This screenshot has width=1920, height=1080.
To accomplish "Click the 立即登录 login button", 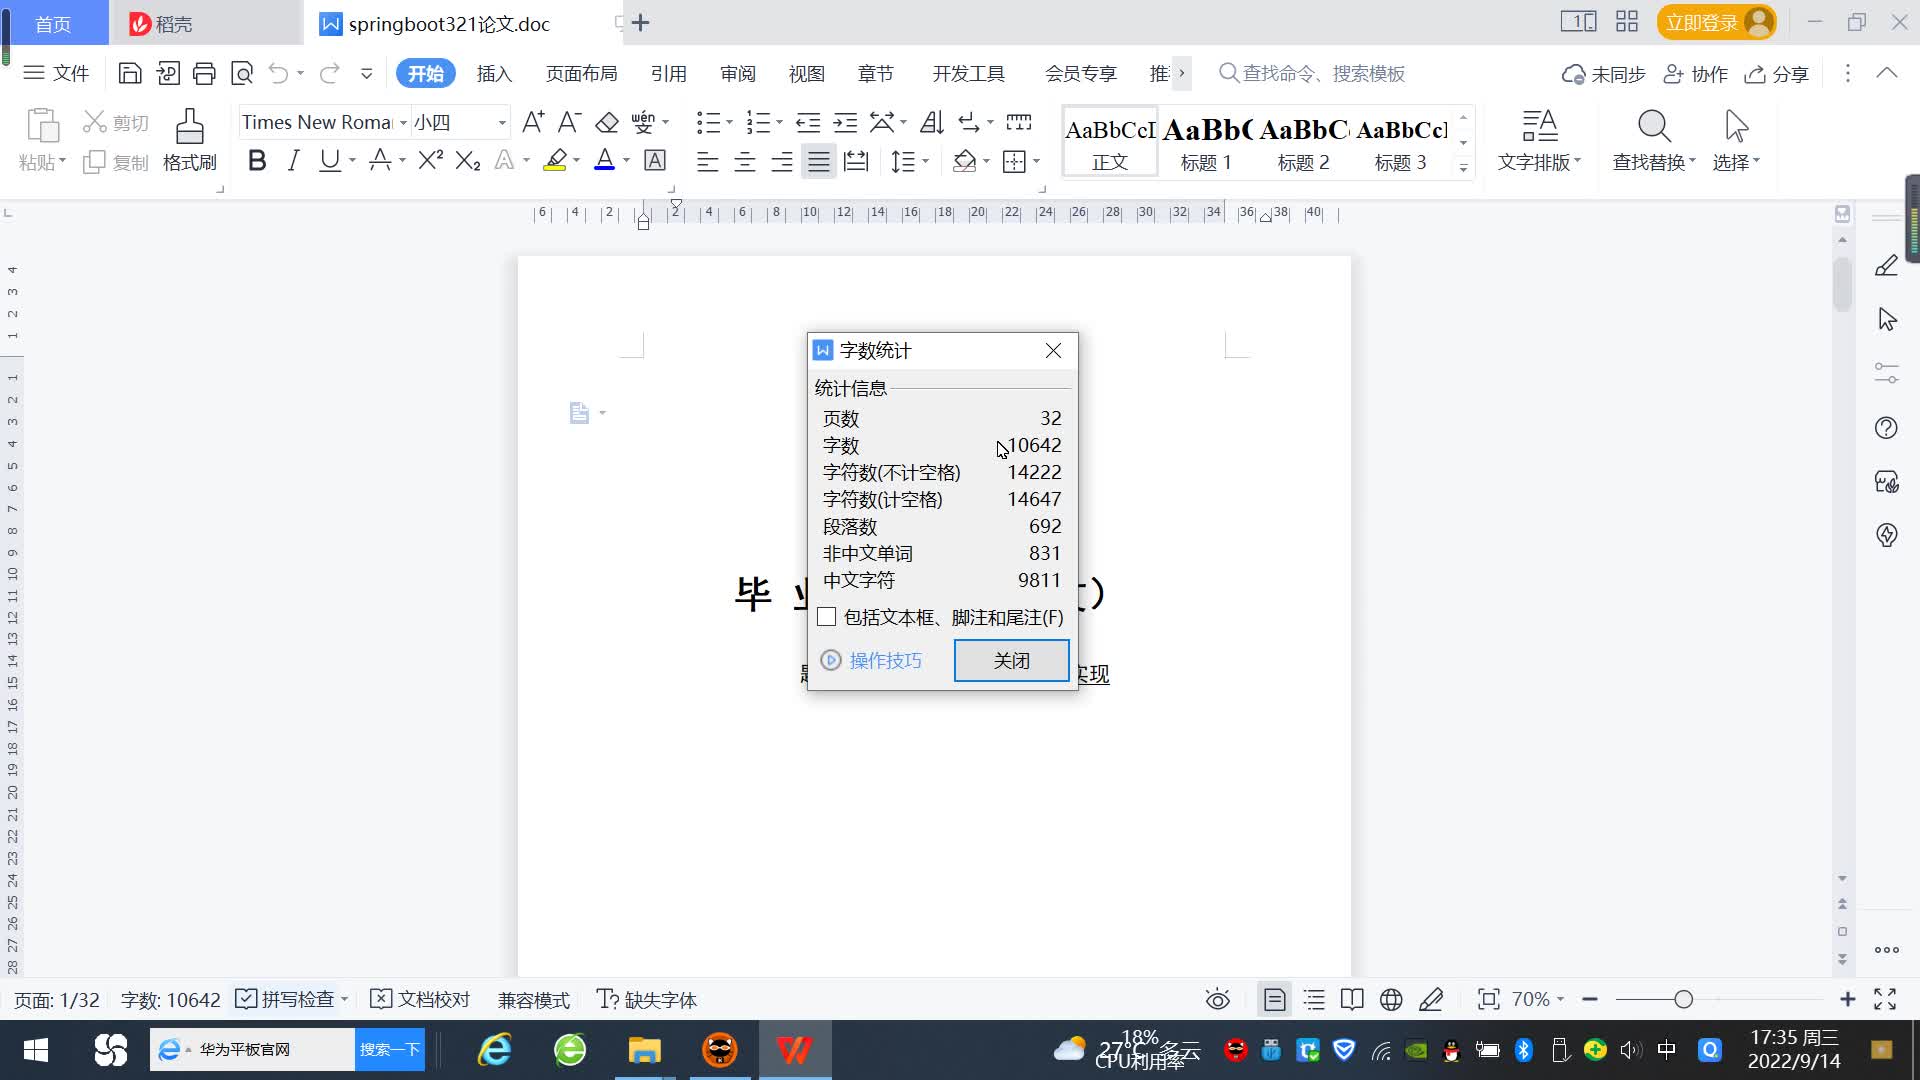I will (x=1716, y=22).
